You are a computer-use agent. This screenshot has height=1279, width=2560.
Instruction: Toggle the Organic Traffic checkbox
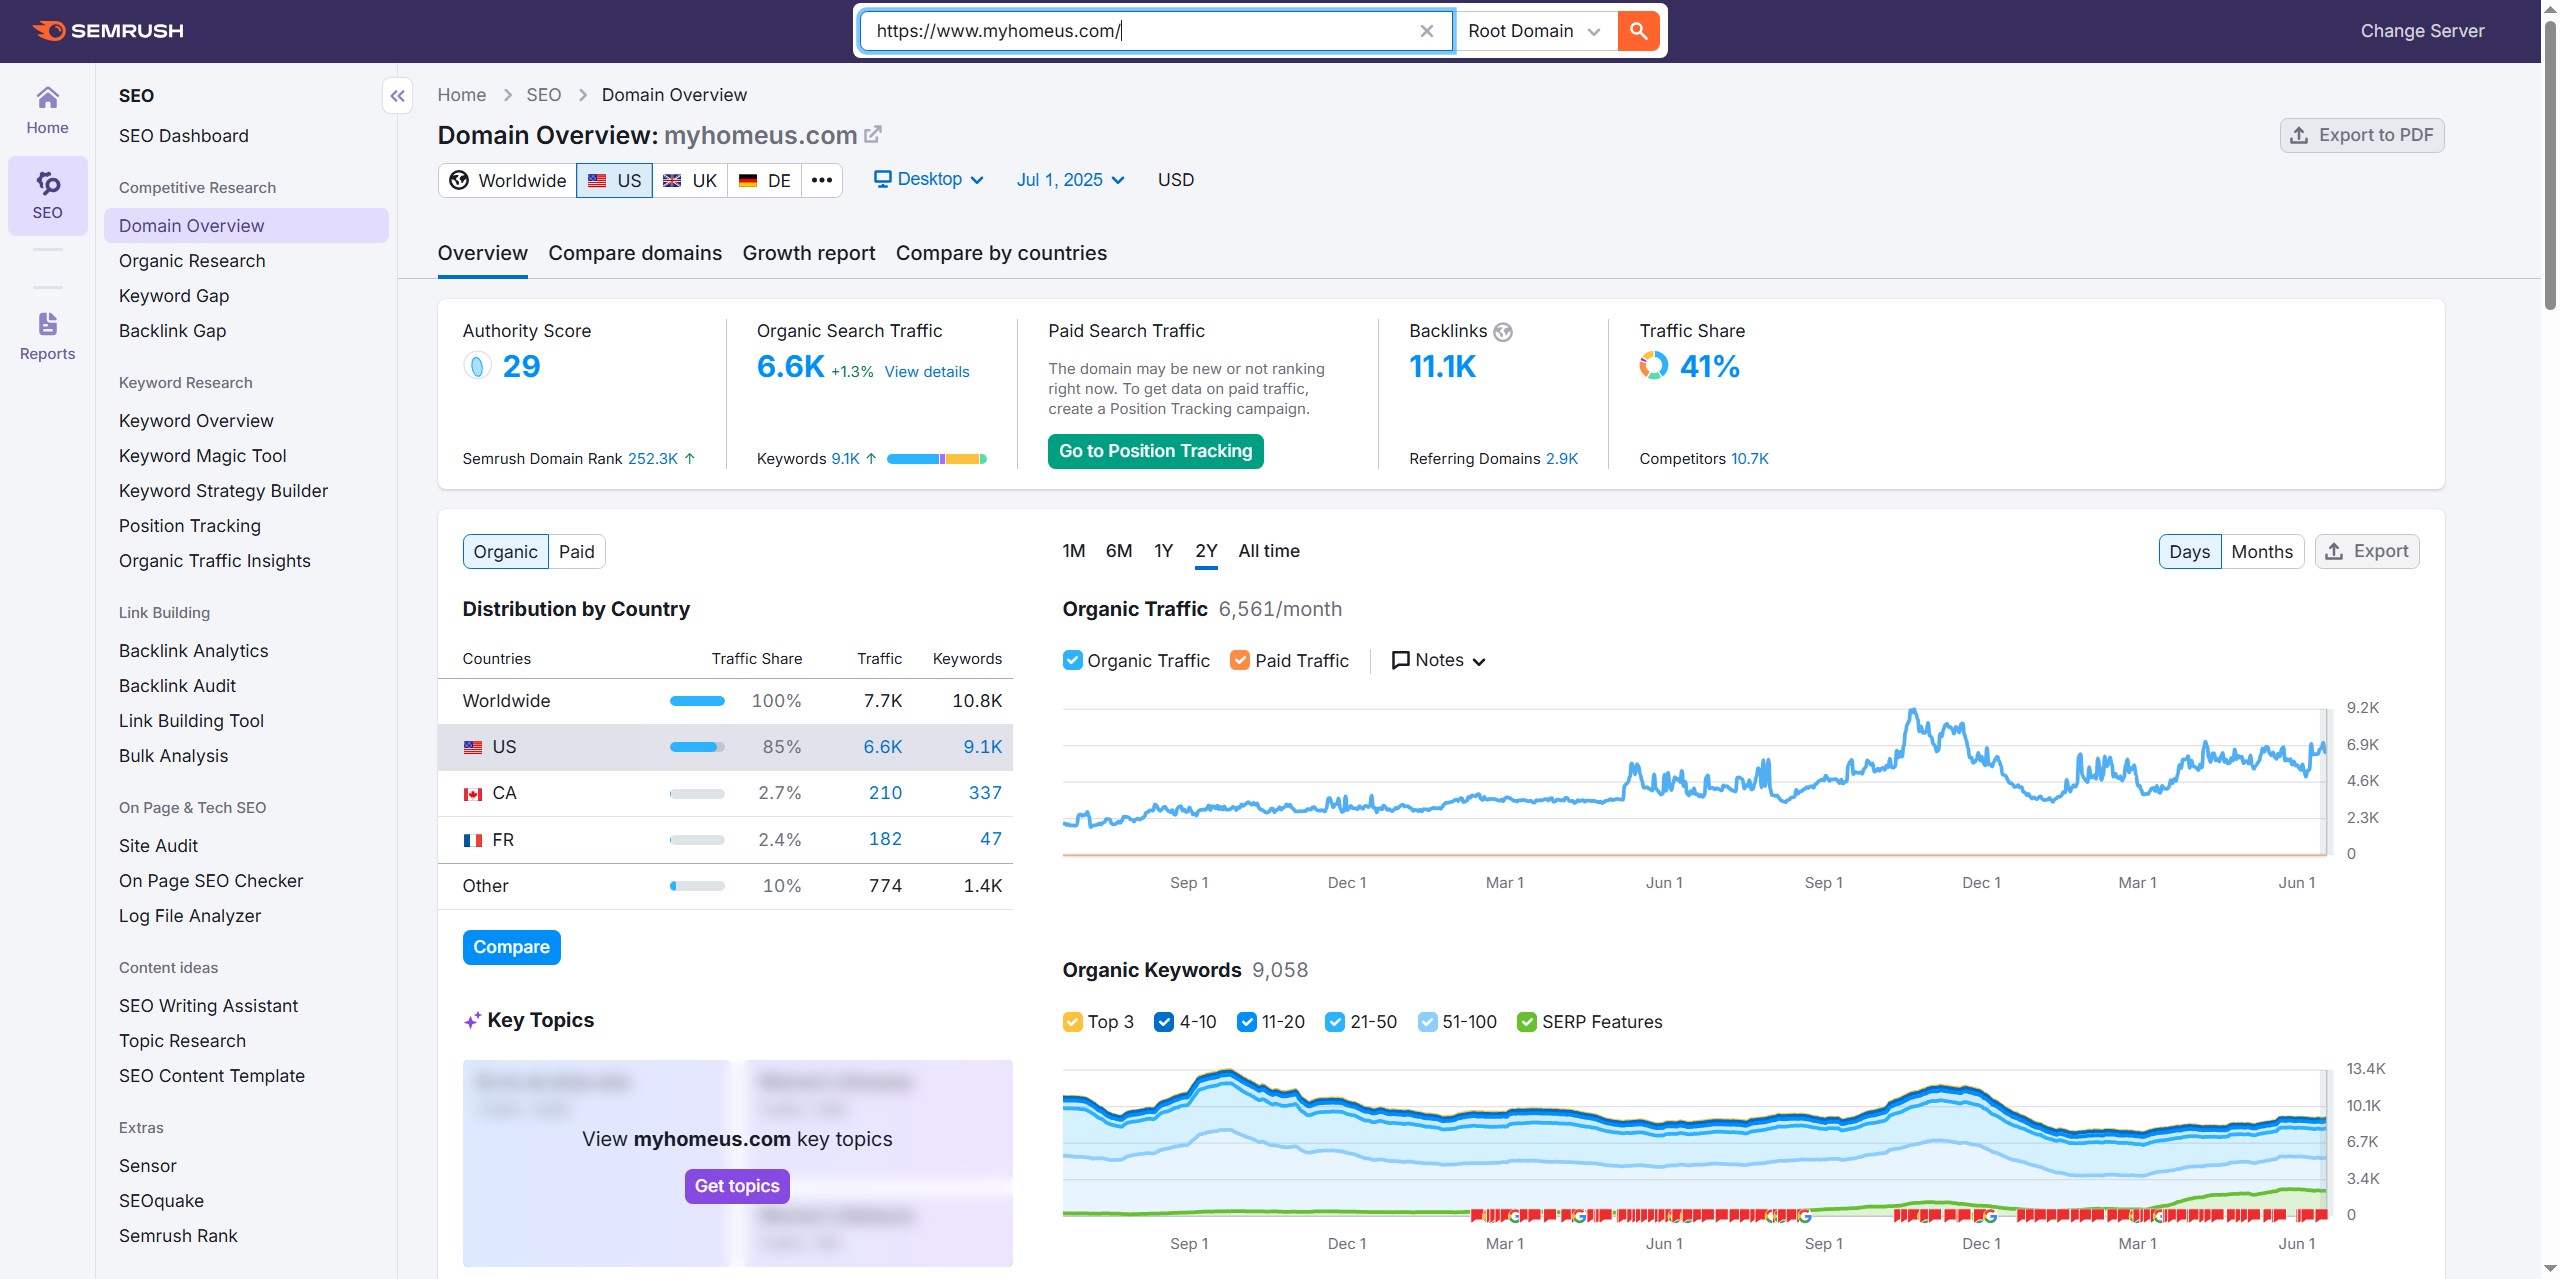(1072, 660)
